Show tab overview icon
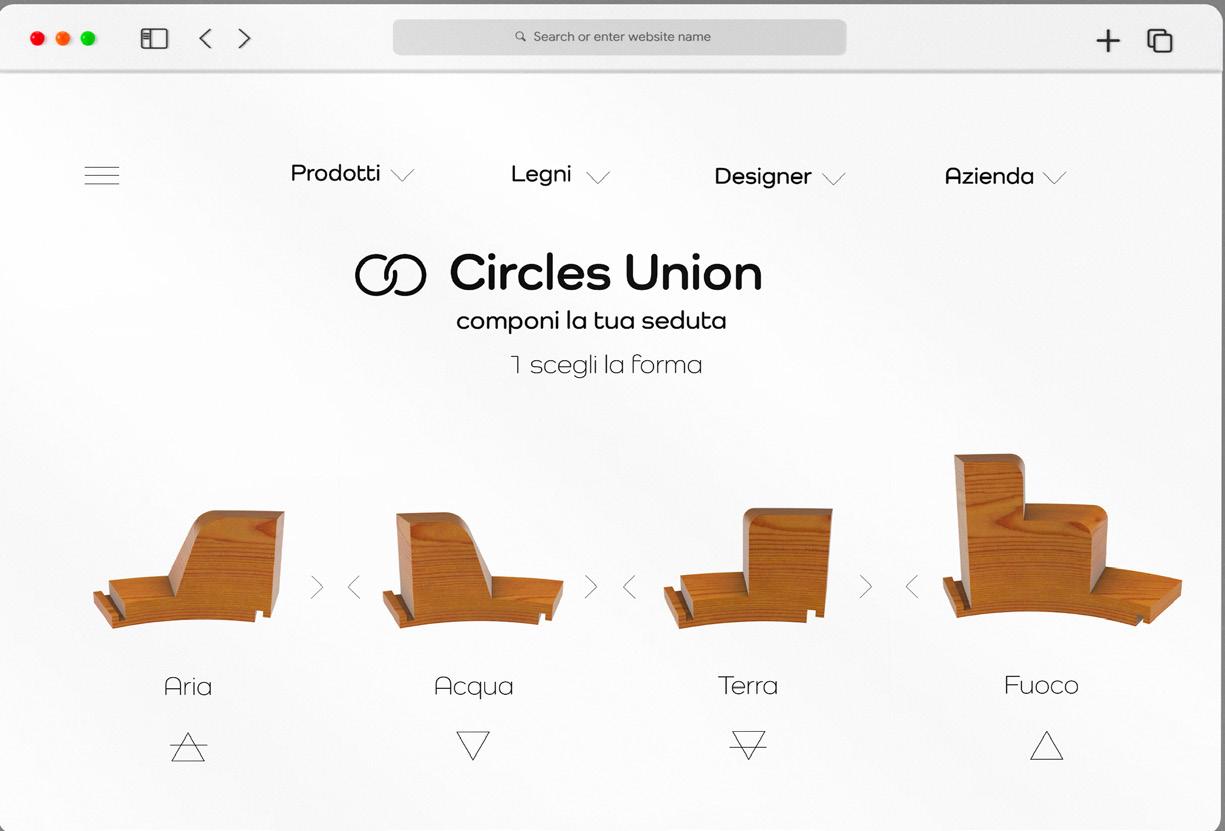Screen dimensions: 1225x831 pos(1160,40)
